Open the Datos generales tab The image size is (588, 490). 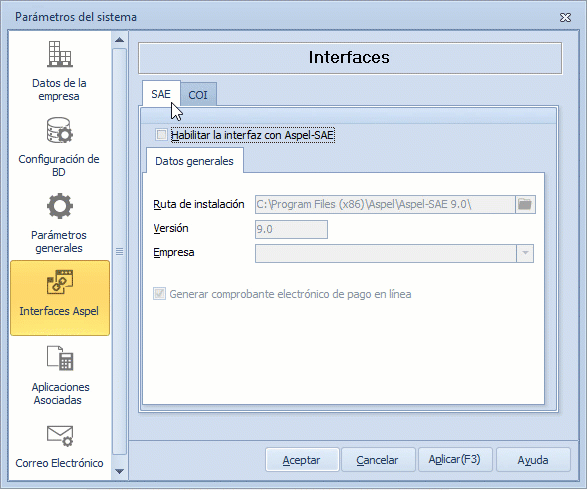coord(194,161)
